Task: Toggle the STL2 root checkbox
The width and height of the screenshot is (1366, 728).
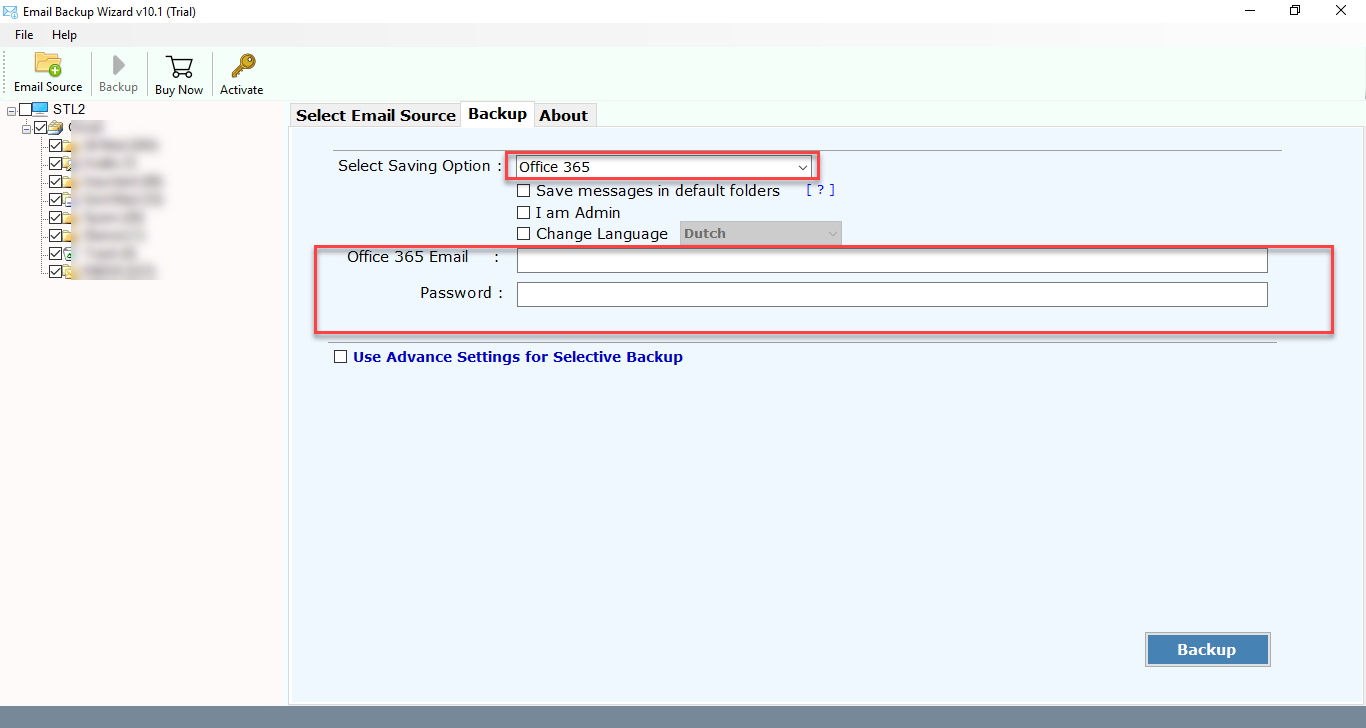Action: [x=25, y=109]
